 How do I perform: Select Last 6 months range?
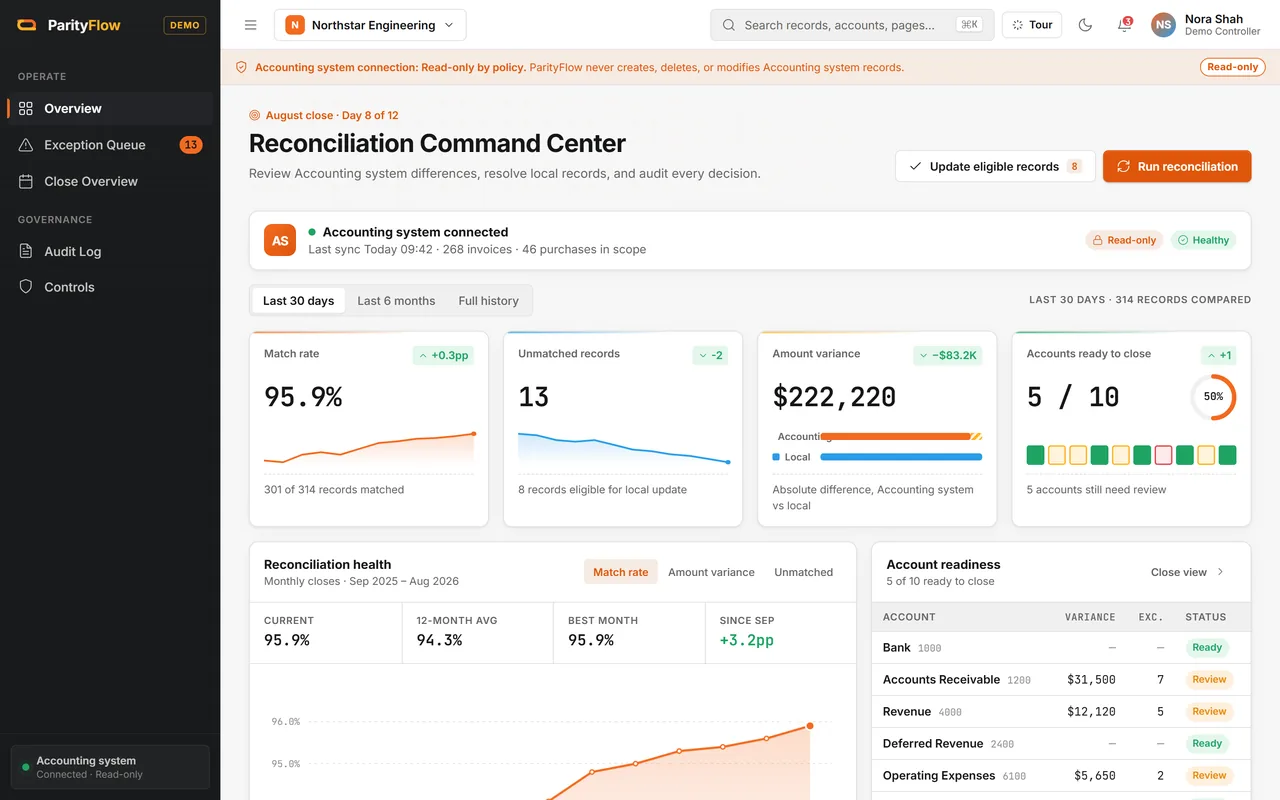tap(396, 300)
